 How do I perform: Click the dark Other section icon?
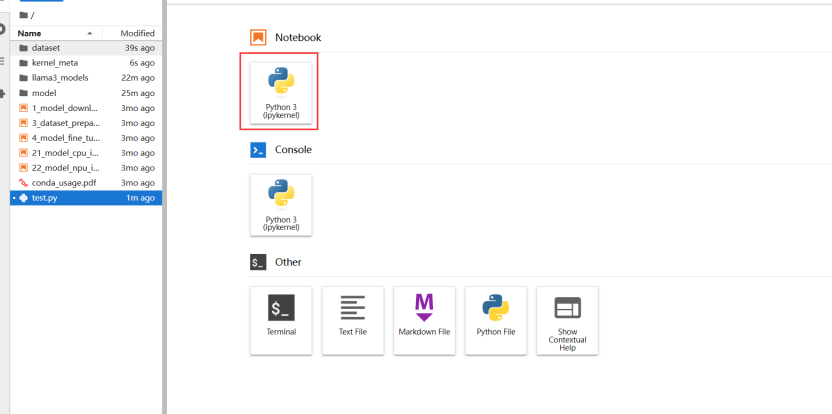point(258,262)
